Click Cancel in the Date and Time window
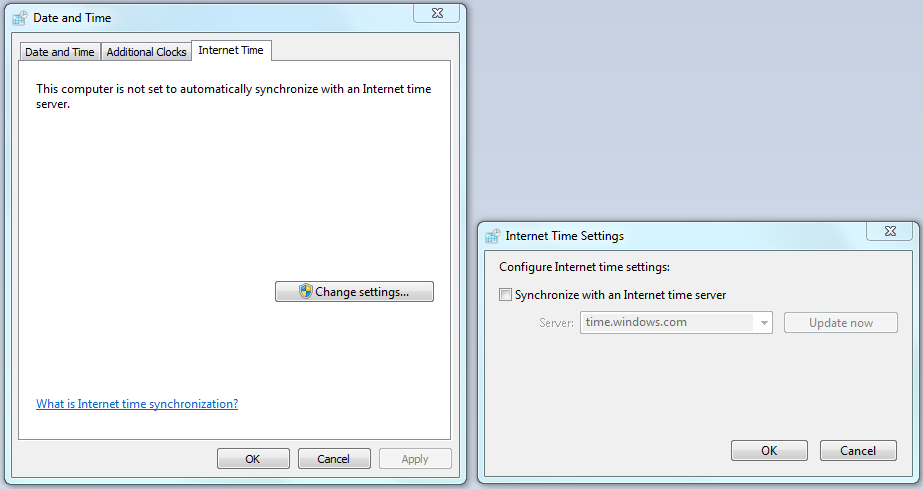Viewport: 923px width, 489px height. point(334,459)
